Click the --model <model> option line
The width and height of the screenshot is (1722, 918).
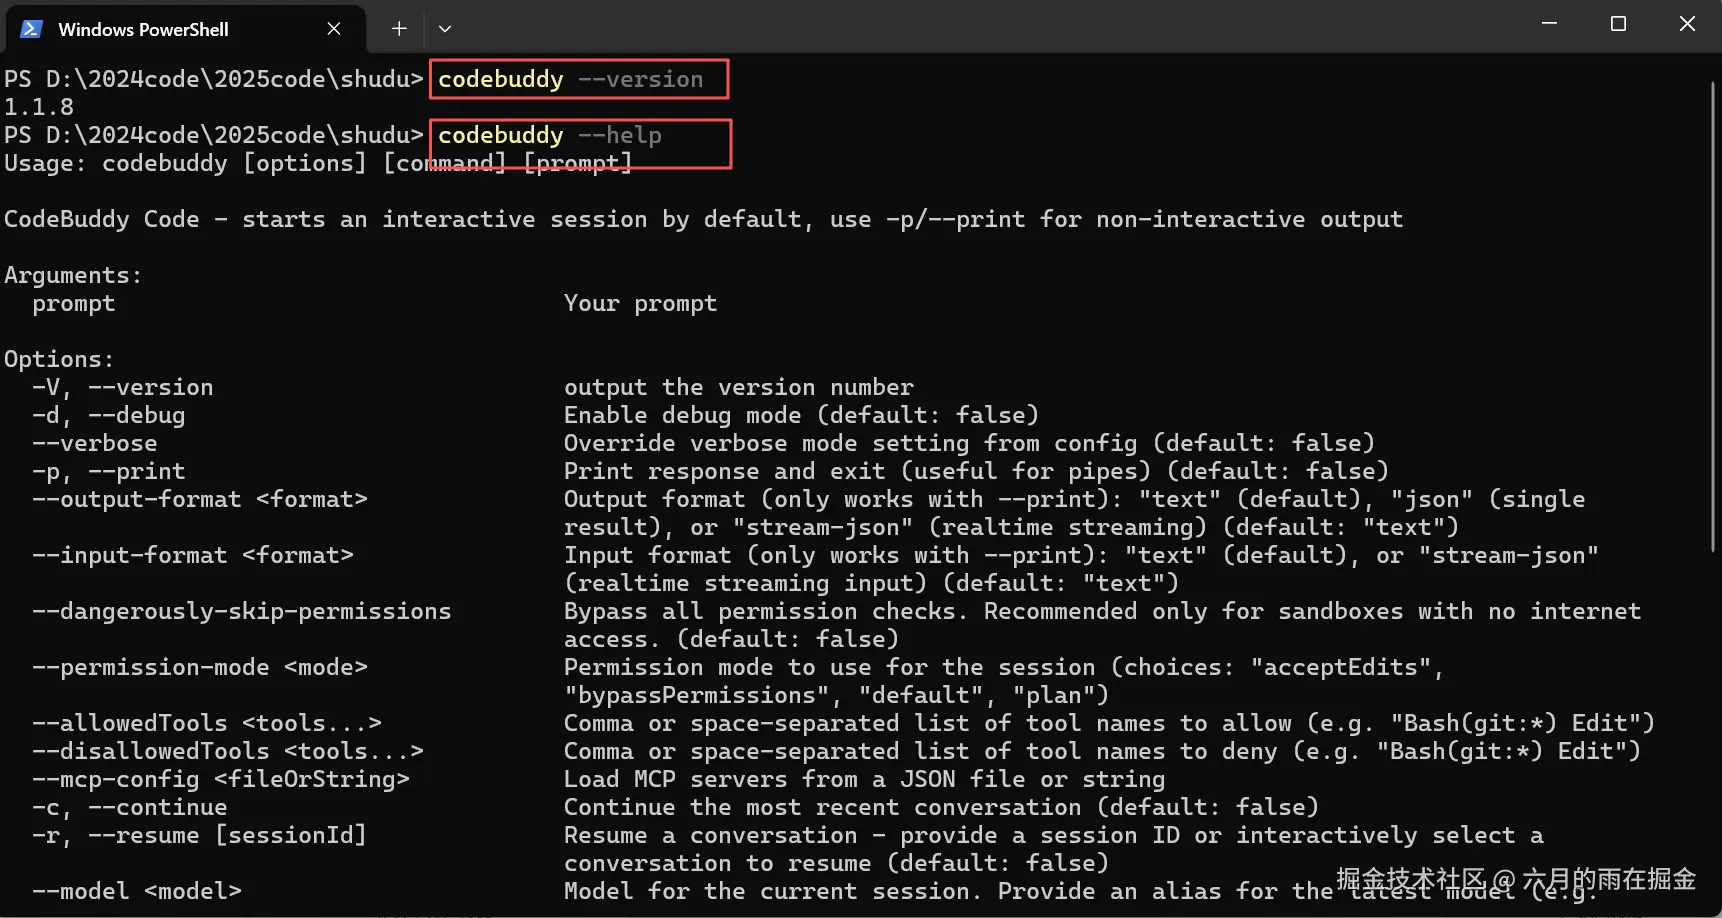137,891
